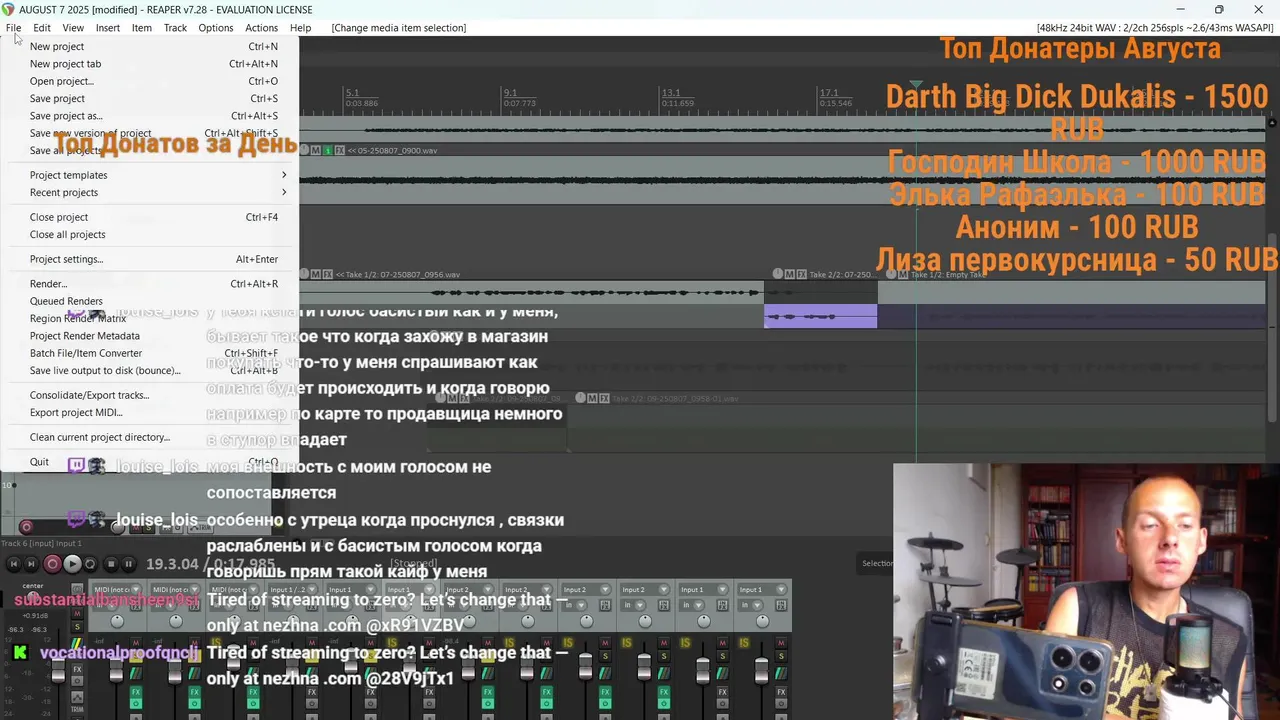The height and width of the screenshot is (720, 1280).
Task: Click lock icon on Take 1/2: 07-250807_0956.wav
Action: point(304,274)
